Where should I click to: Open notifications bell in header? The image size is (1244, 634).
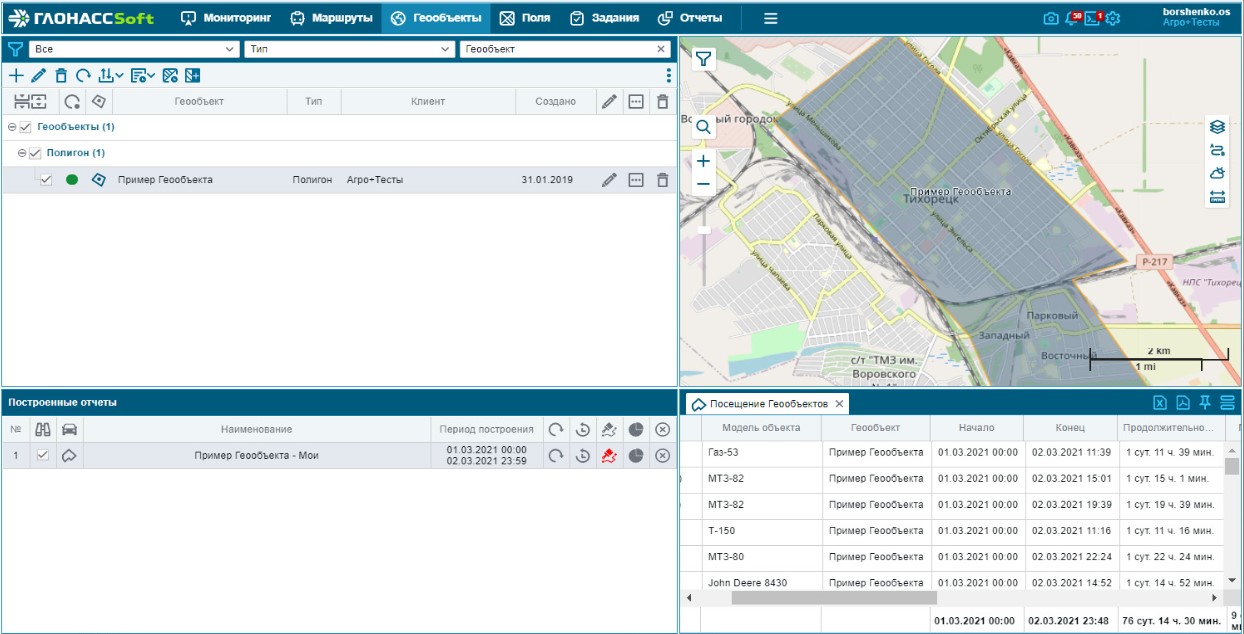(1071, 18)
